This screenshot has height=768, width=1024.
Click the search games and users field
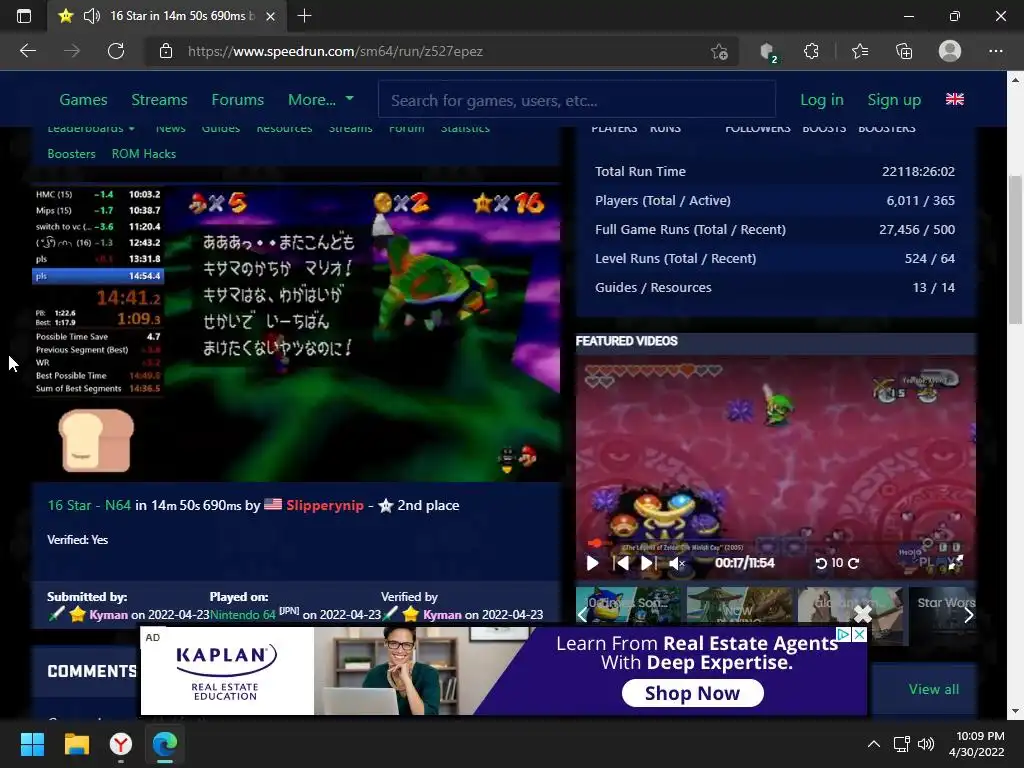pos(577,100)
